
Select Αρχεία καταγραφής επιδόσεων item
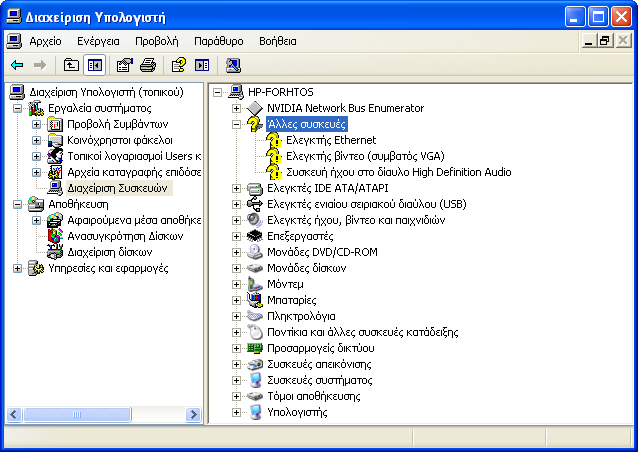click(134, 173)
